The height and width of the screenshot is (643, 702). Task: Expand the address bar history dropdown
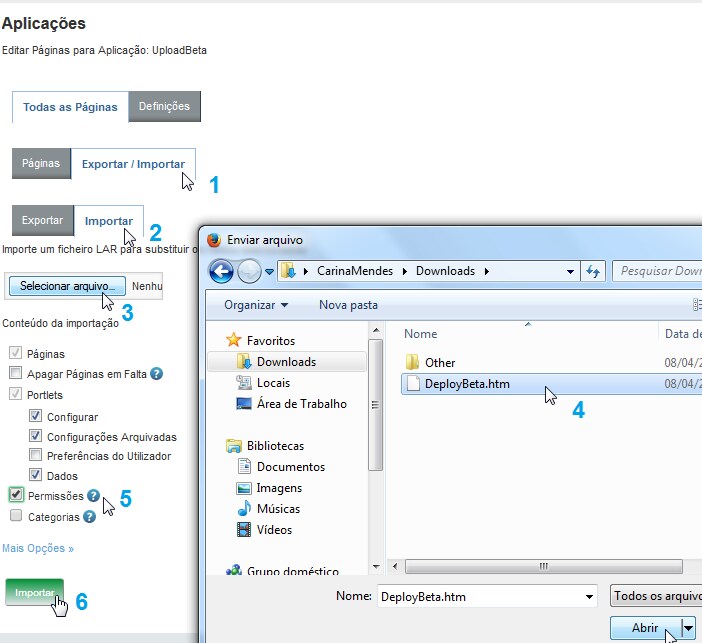pos(570,271)
